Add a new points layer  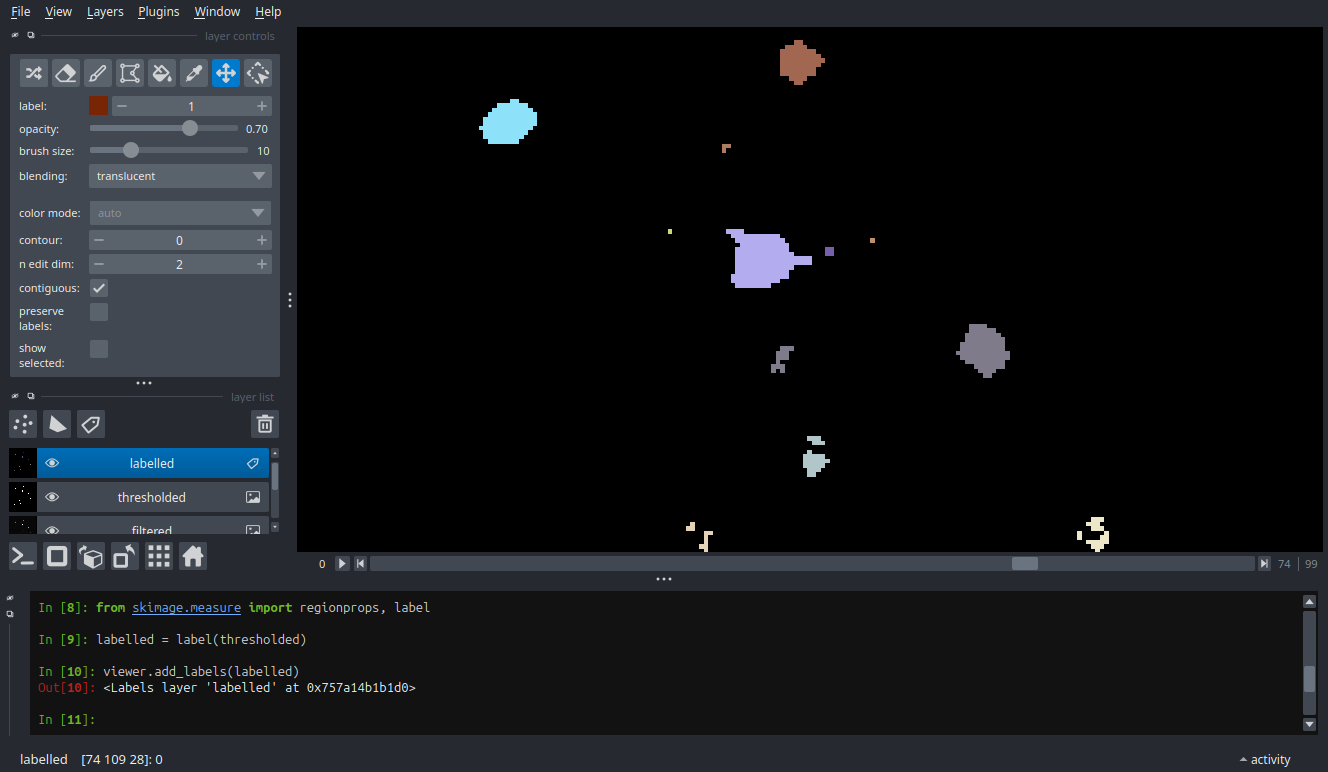(x=22, y=424)
